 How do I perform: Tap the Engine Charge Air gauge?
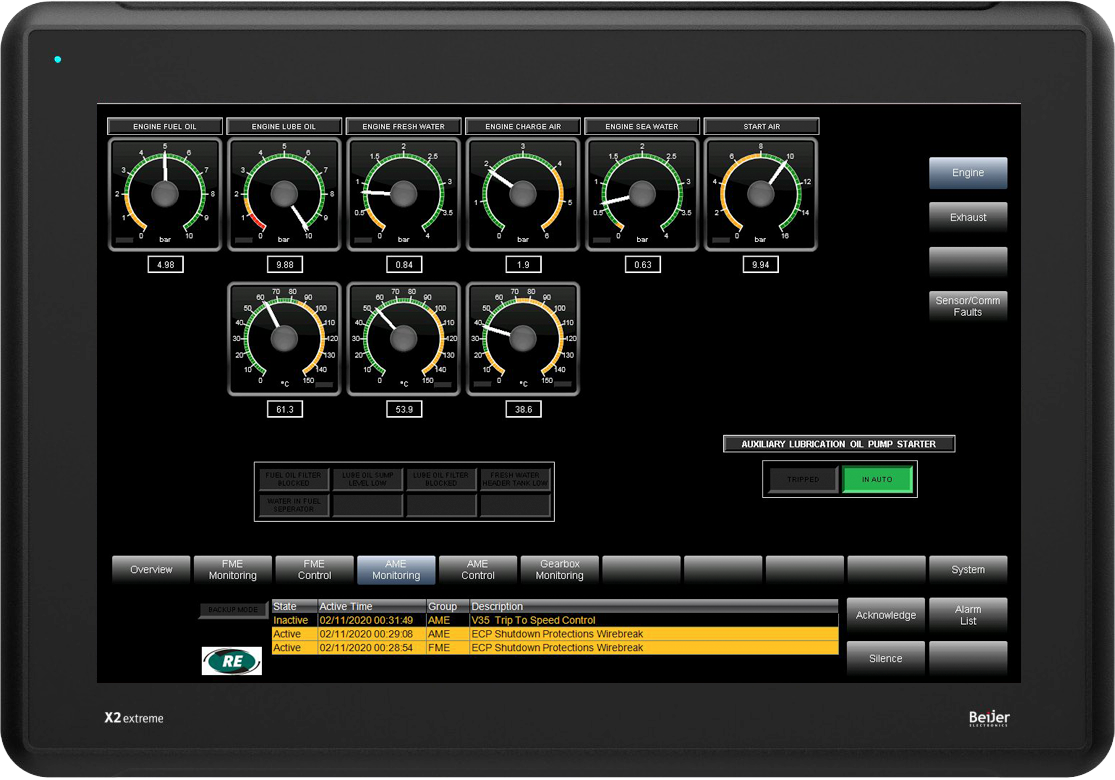523,194
